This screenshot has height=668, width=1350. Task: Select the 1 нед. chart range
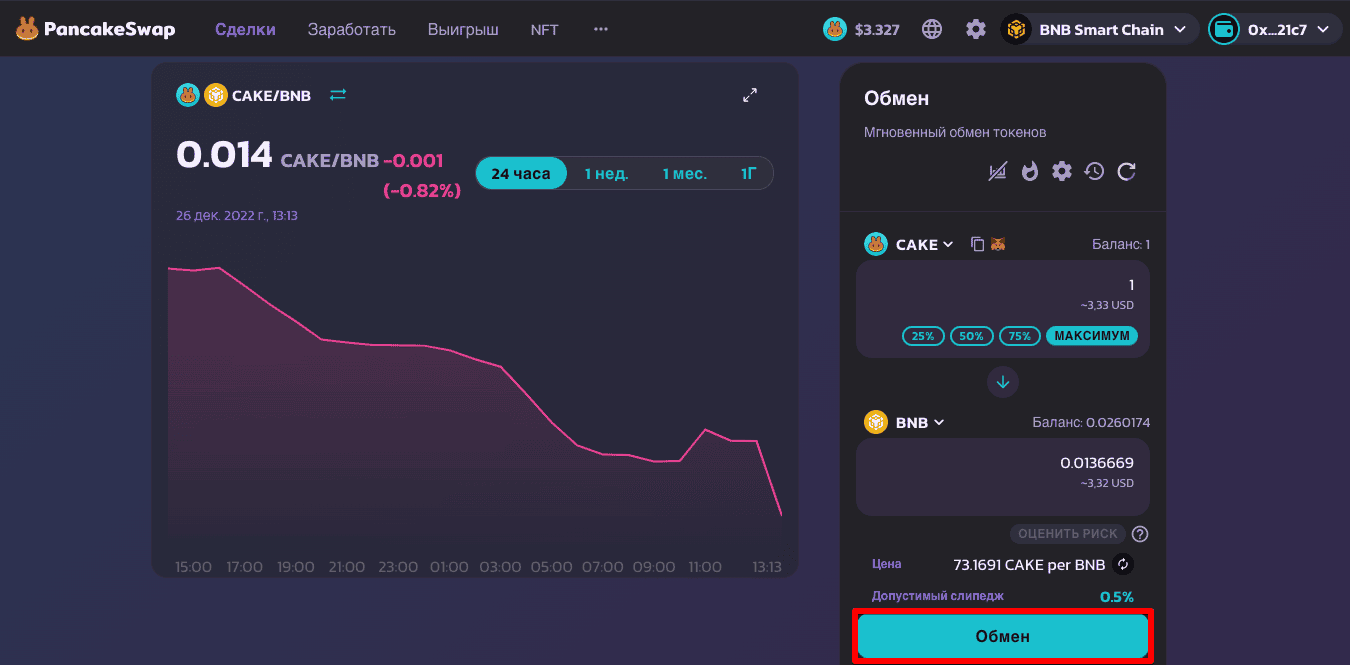(x=606, y=173)
